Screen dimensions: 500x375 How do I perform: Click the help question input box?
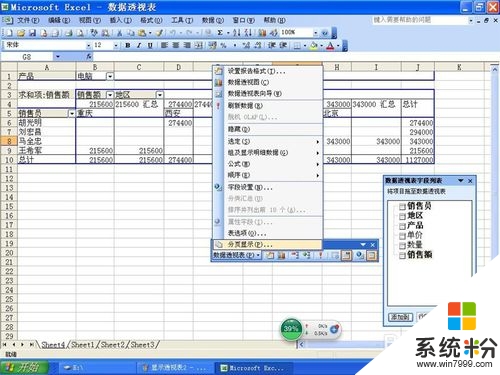coord(420,20)
